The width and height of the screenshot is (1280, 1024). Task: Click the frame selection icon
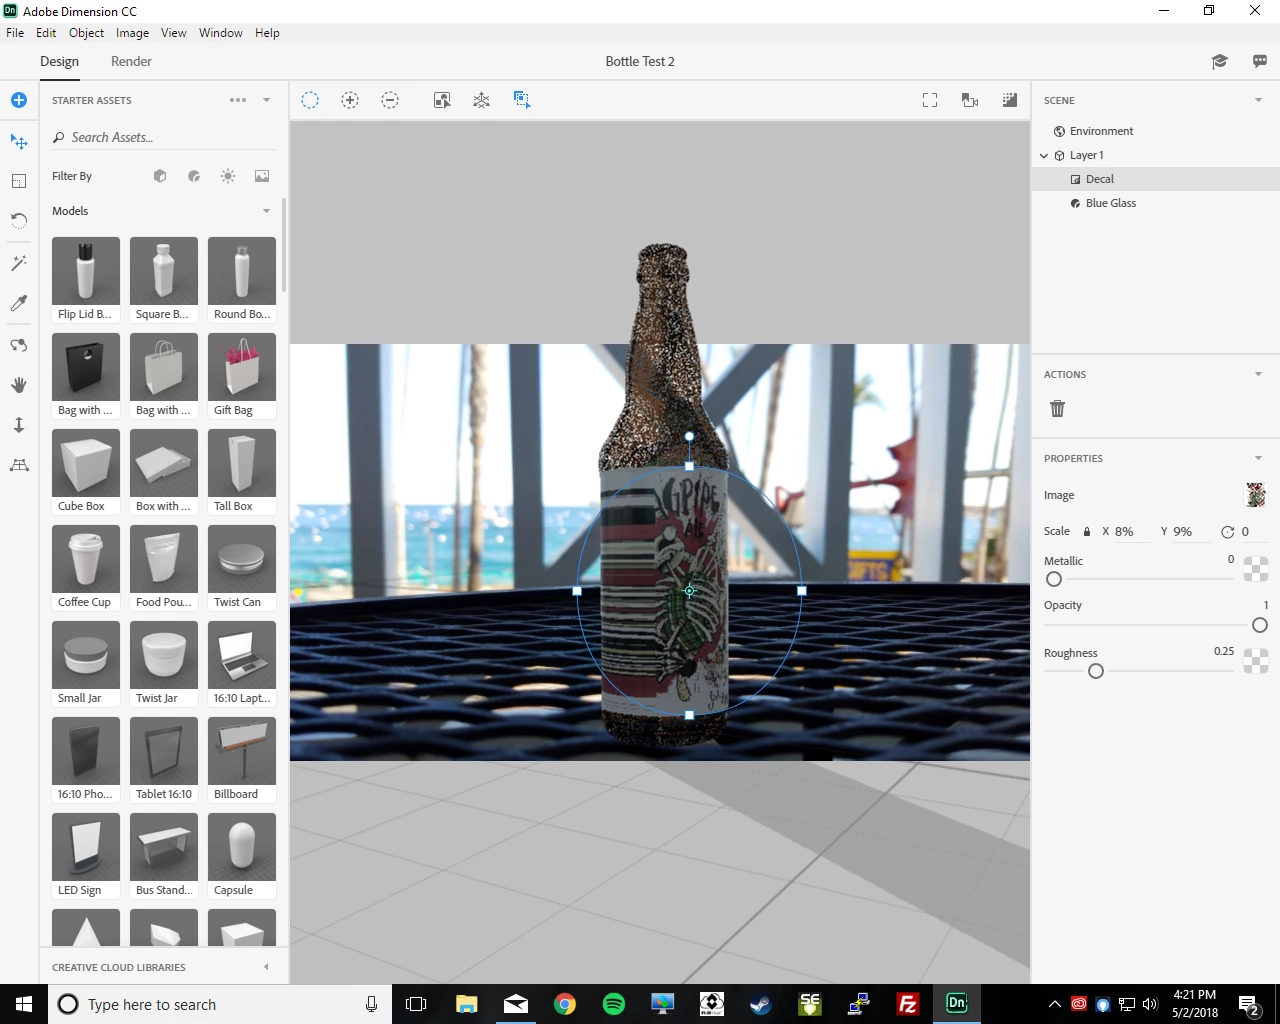[522, 99]
